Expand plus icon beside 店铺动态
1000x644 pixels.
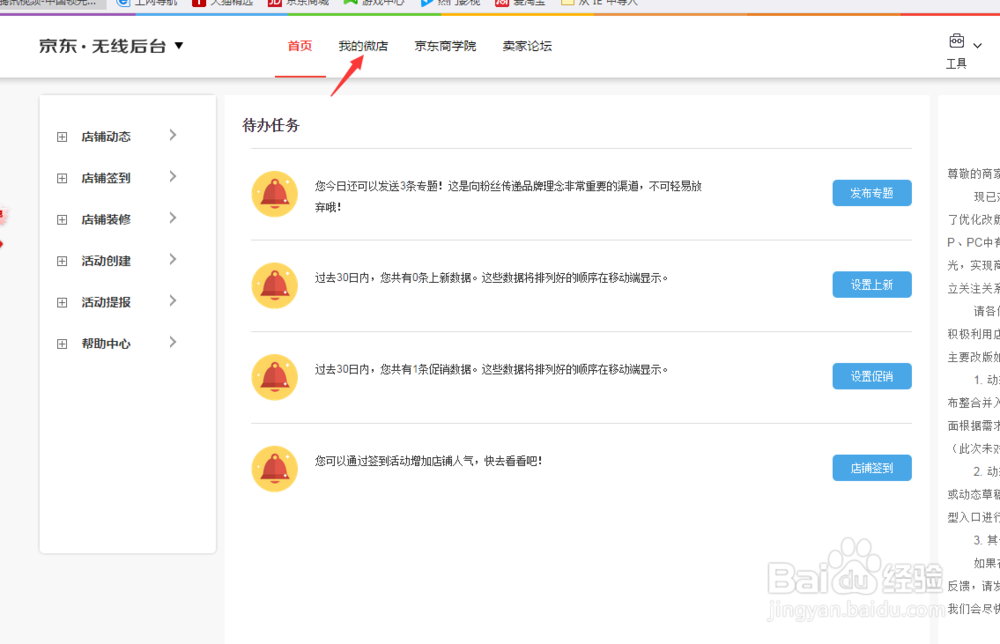click(62, 137)
